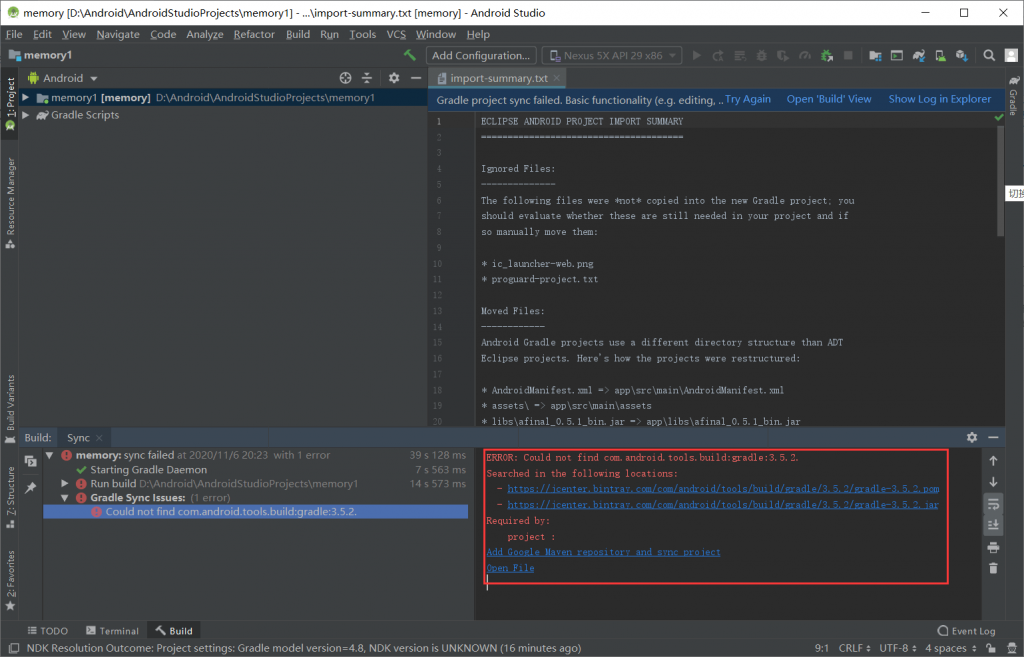Toggle scroll to end in output
Image resolution: width=1024 pixels, height=657 pixels.
click(993, 525)
